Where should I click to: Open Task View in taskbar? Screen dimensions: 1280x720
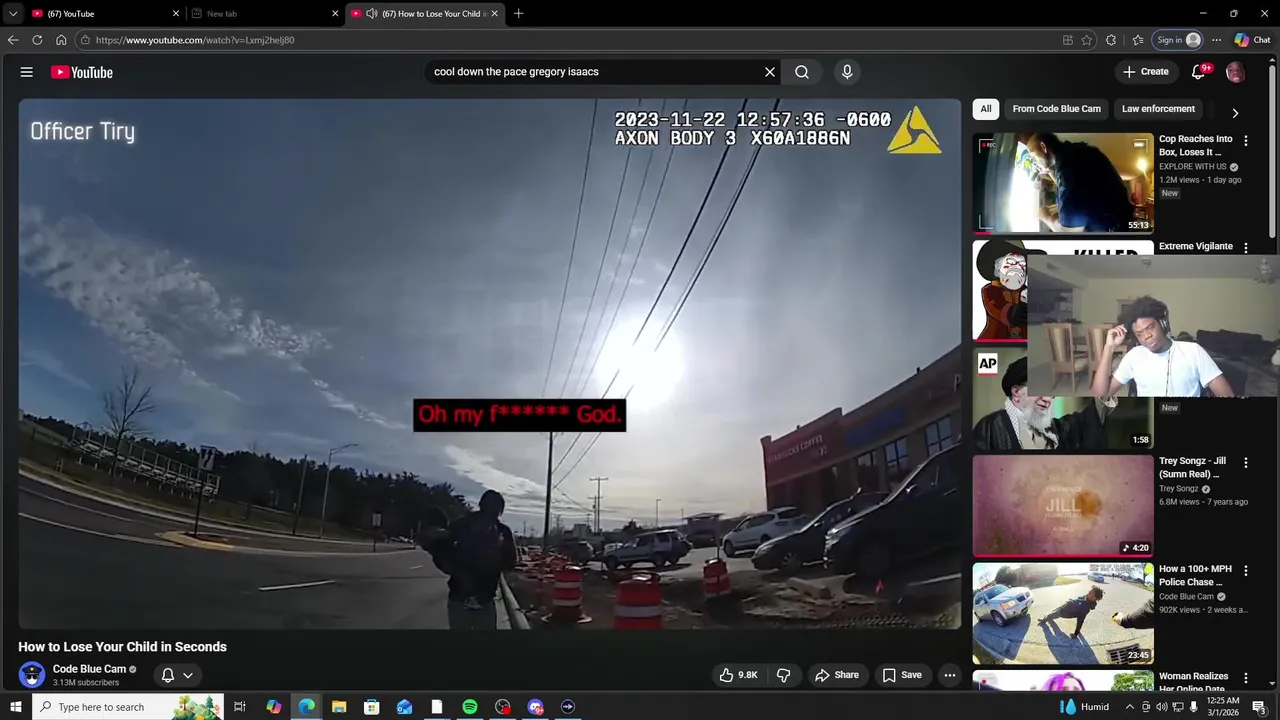point(240,707)
